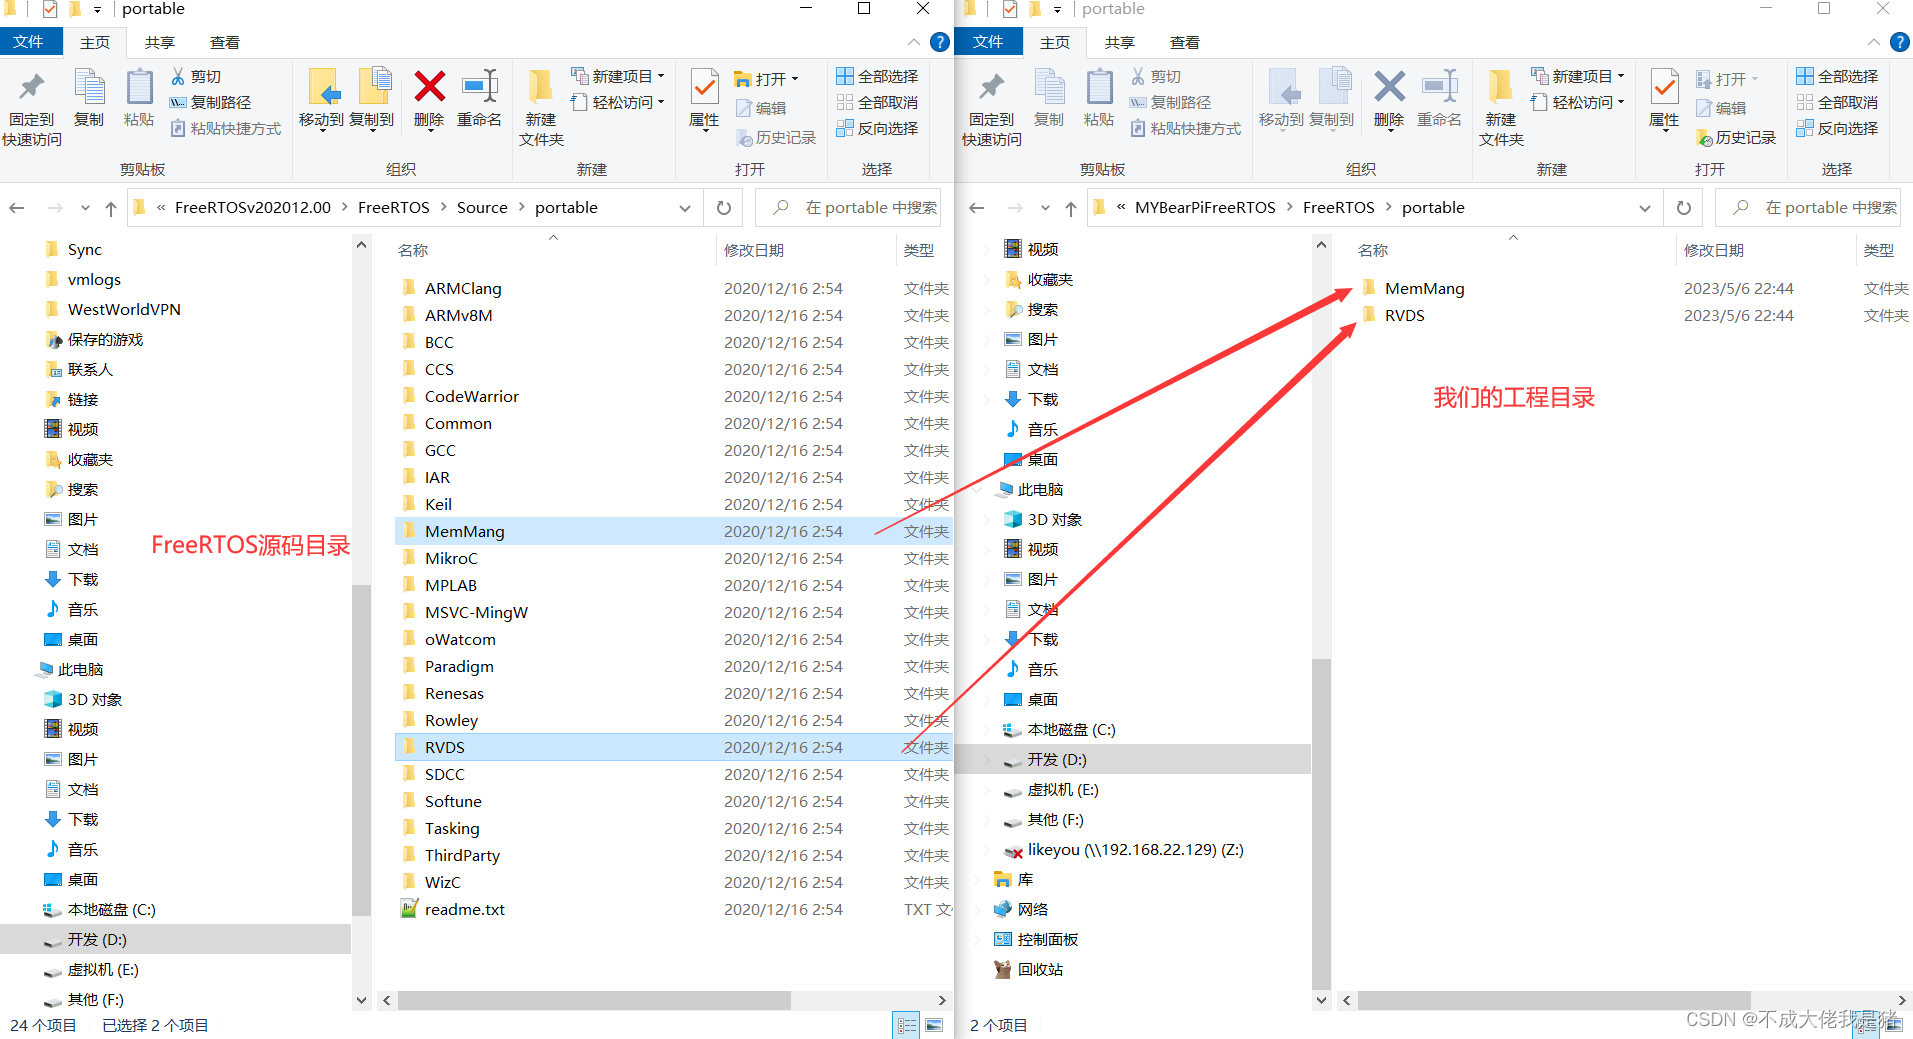Open Home (主页) tab in right window
This screenshot has height=1039, width=1913.
tap(1055, 42)
